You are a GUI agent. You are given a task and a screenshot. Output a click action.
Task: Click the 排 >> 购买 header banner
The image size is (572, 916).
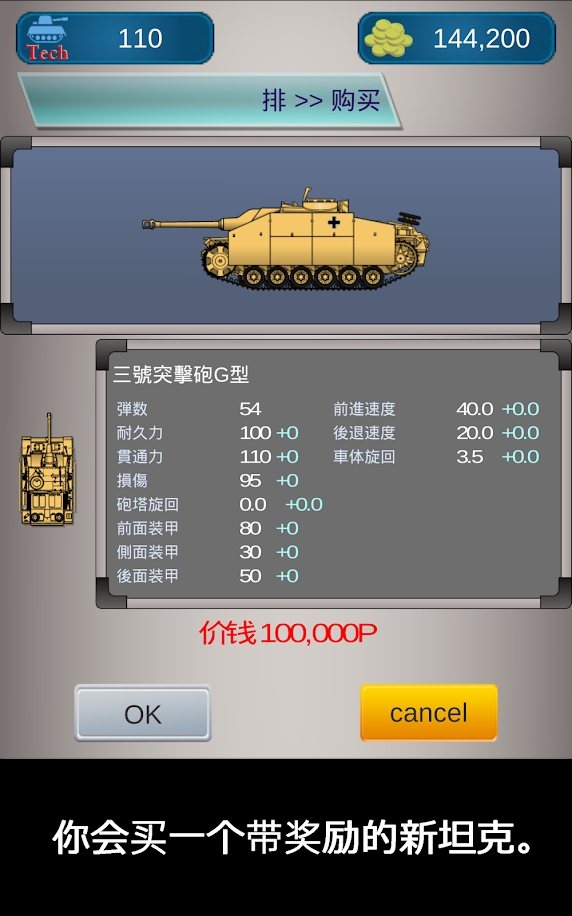(x=209, y=100)
